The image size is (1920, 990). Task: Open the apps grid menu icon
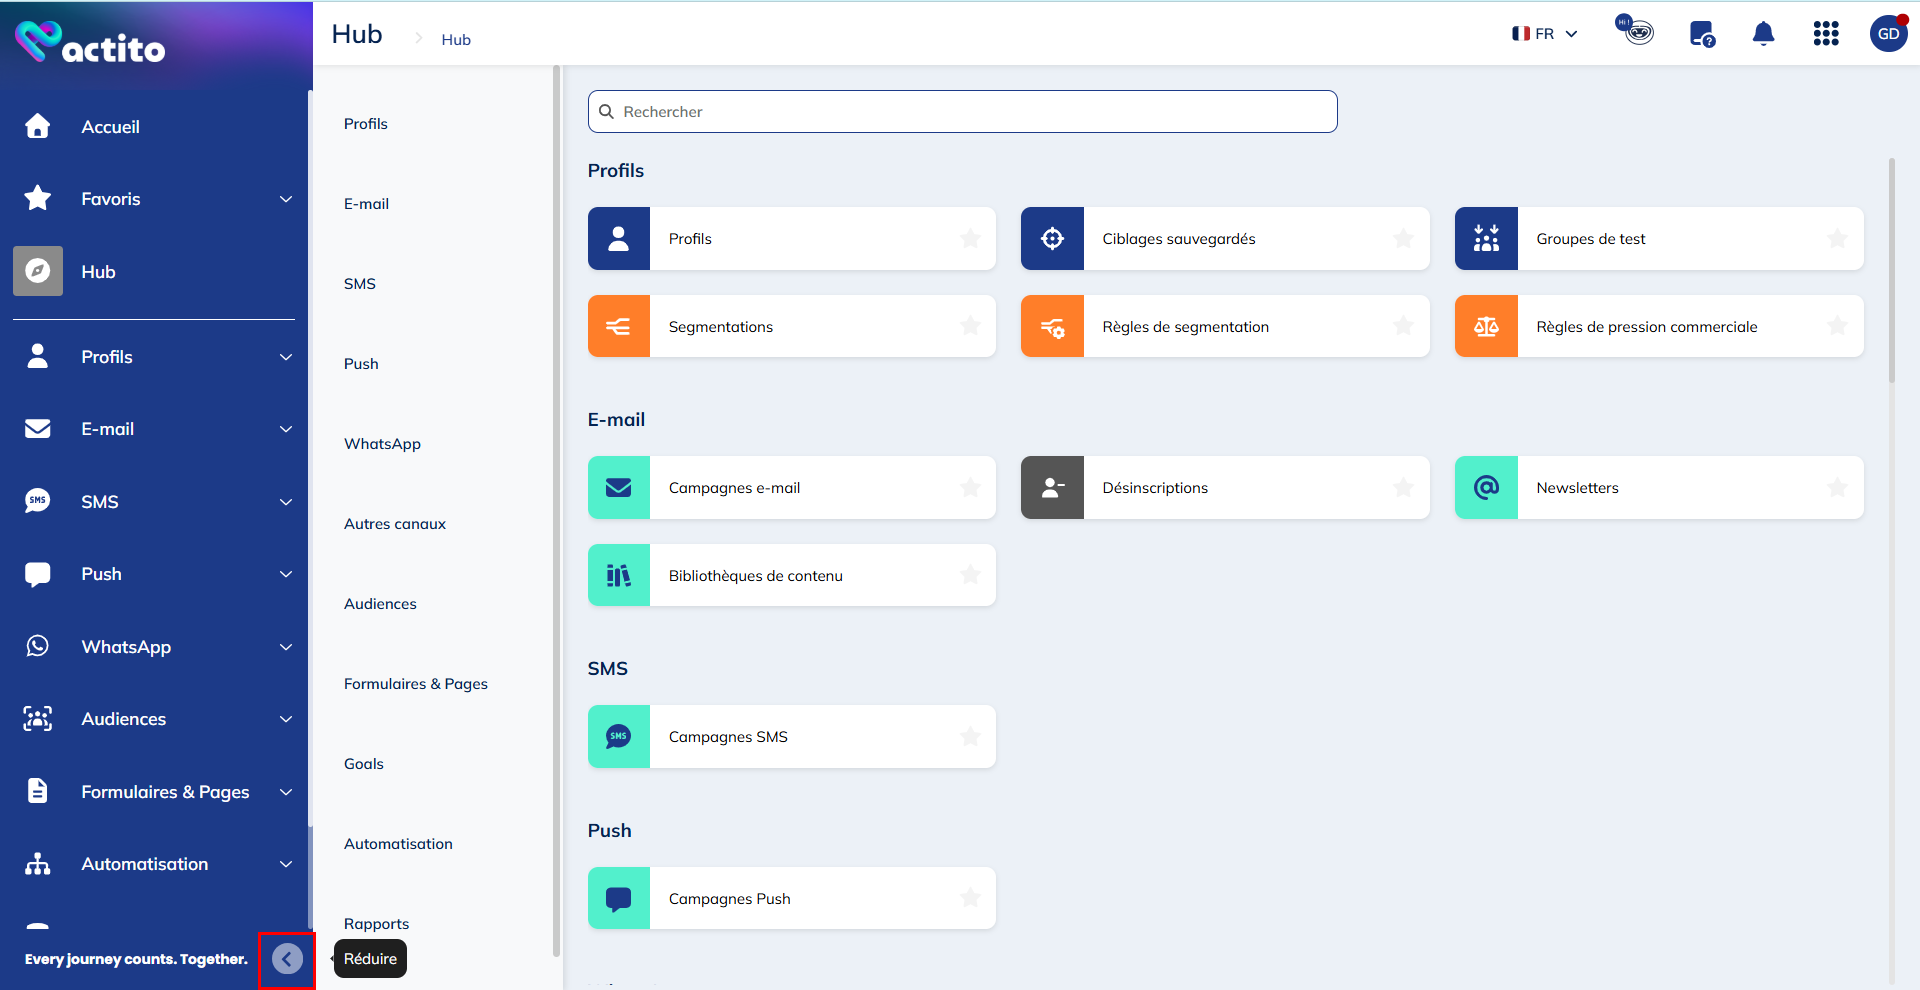click(x=1825, y=34)
